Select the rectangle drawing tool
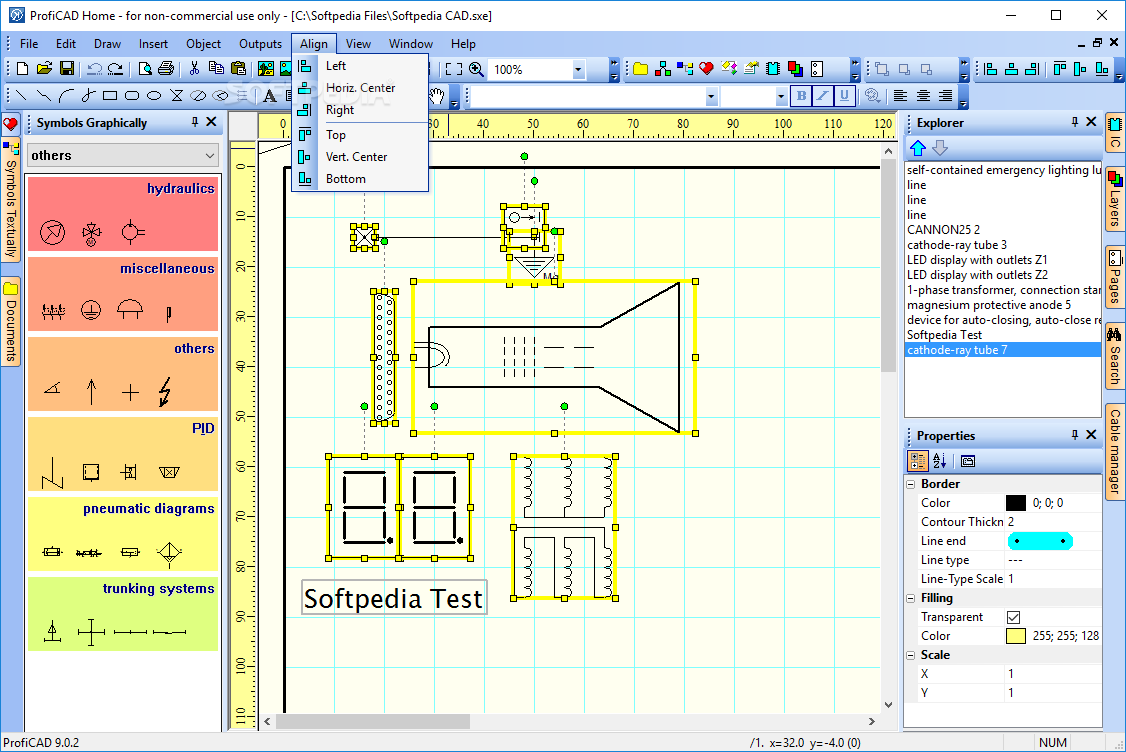The image size is (1126, 752). (110, 96)
